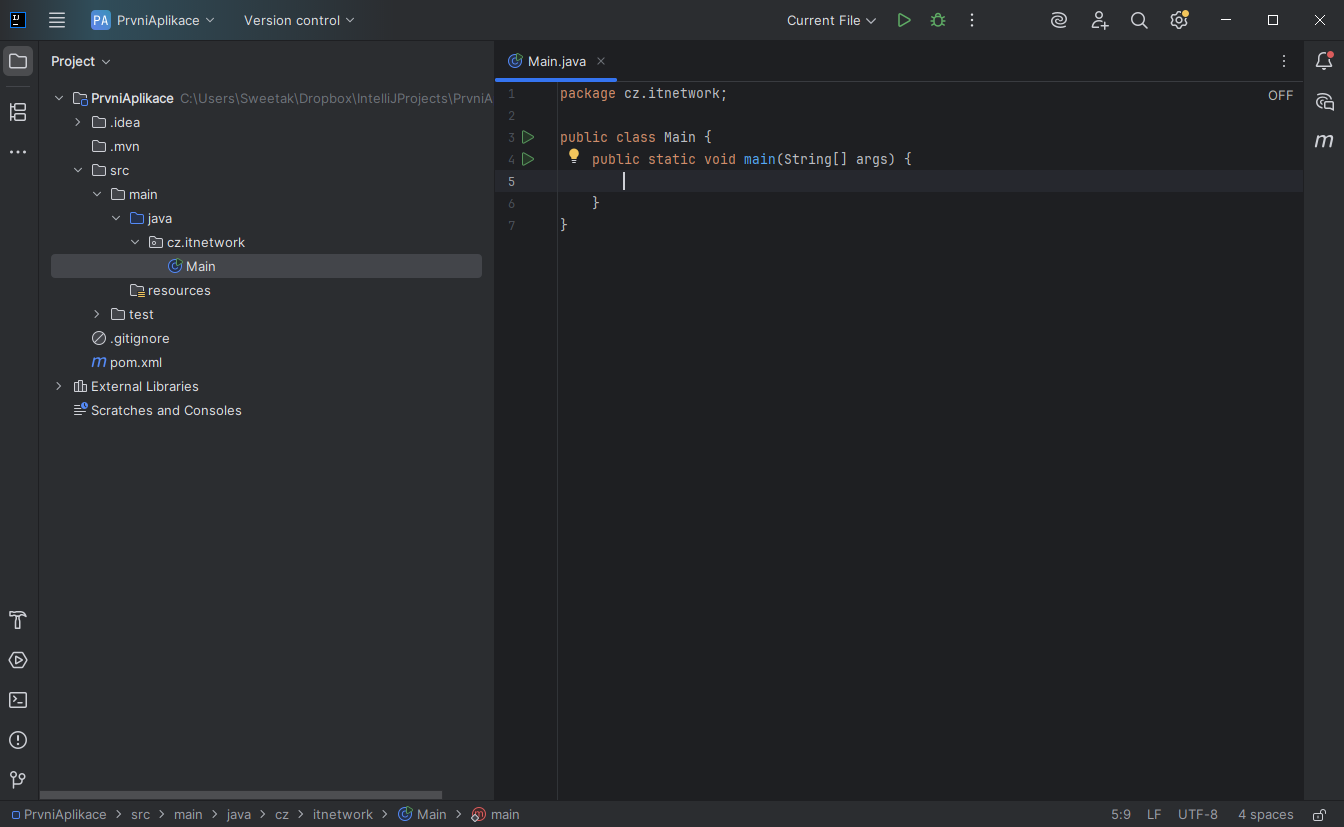The image size is (1344, 827).
Task: Open the Project tool window icon
Action: [18, 61]
